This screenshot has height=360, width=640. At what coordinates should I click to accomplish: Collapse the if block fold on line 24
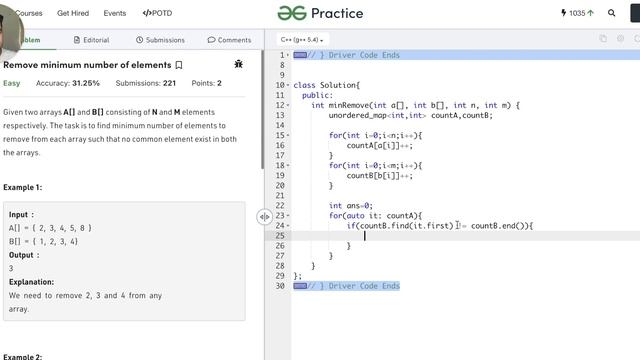pyautogui.click(x=288, y=226)
